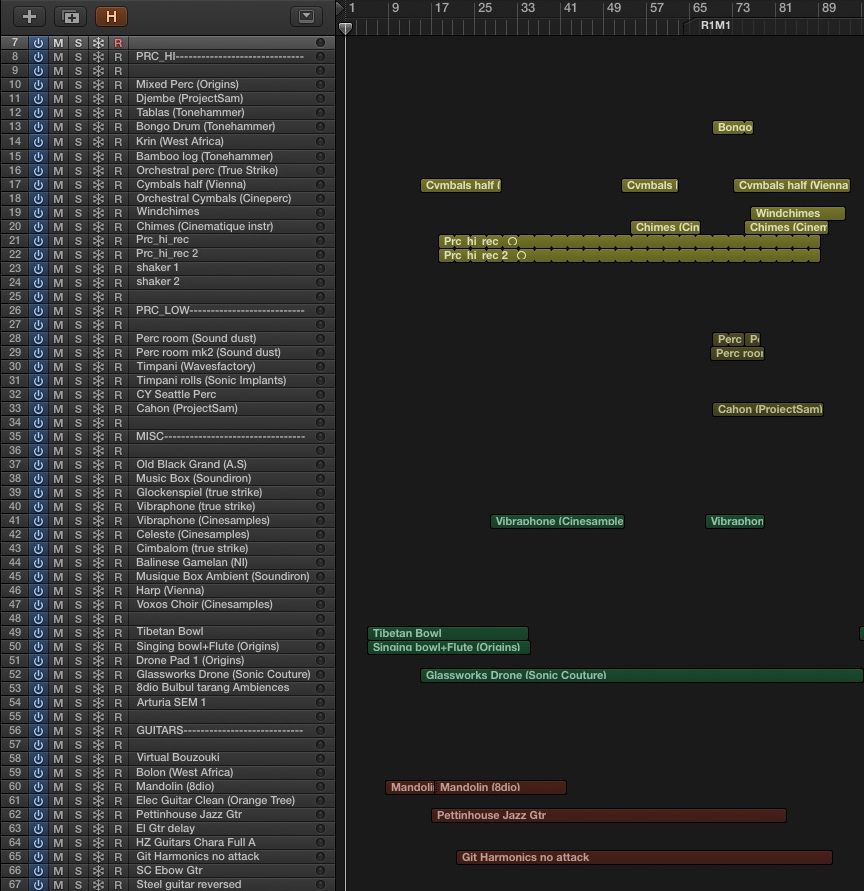Freeze the Mandolin (8dio) track
This screenshot has height=891, width=864.
(x=98, y=787)
